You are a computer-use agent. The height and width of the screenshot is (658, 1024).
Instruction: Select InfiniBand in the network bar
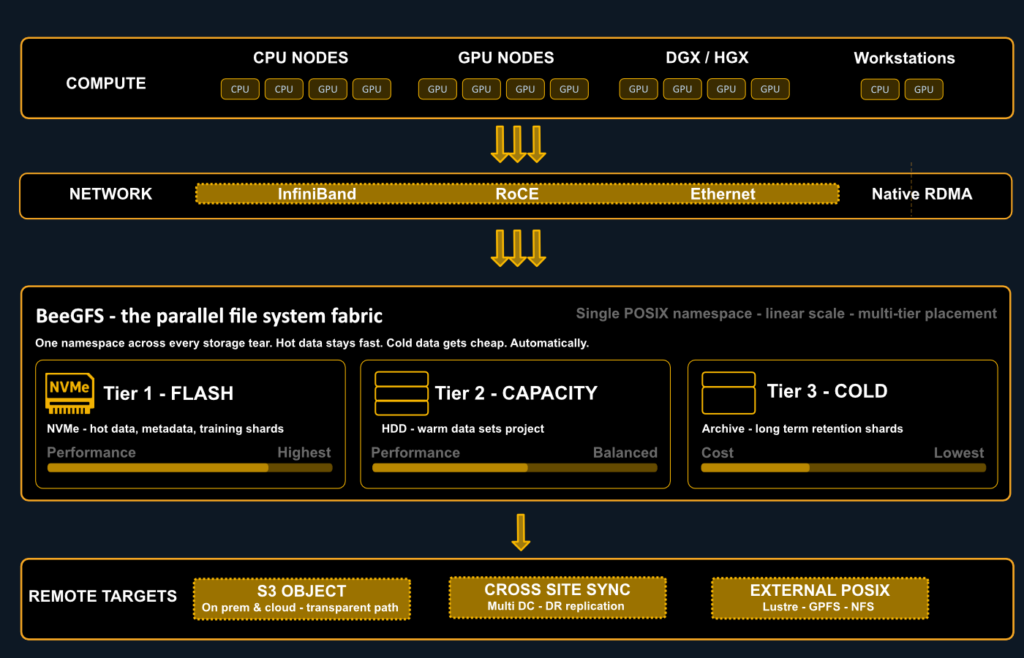[317, 194]
